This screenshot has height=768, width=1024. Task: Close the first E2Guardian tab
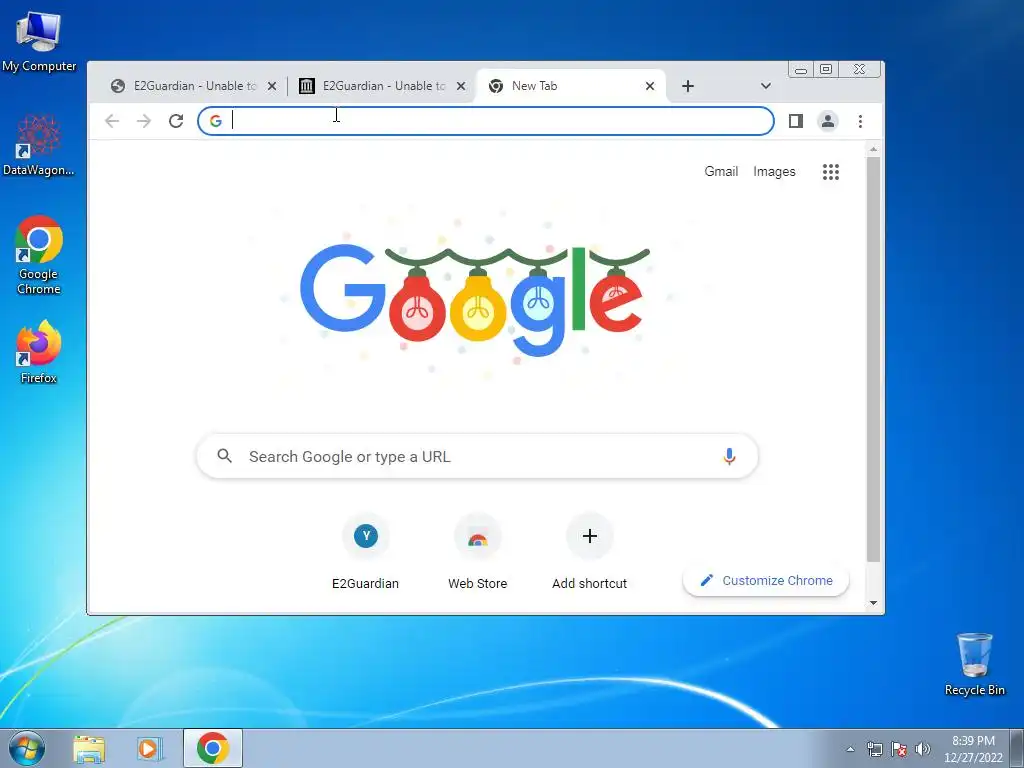coord(272,86)
